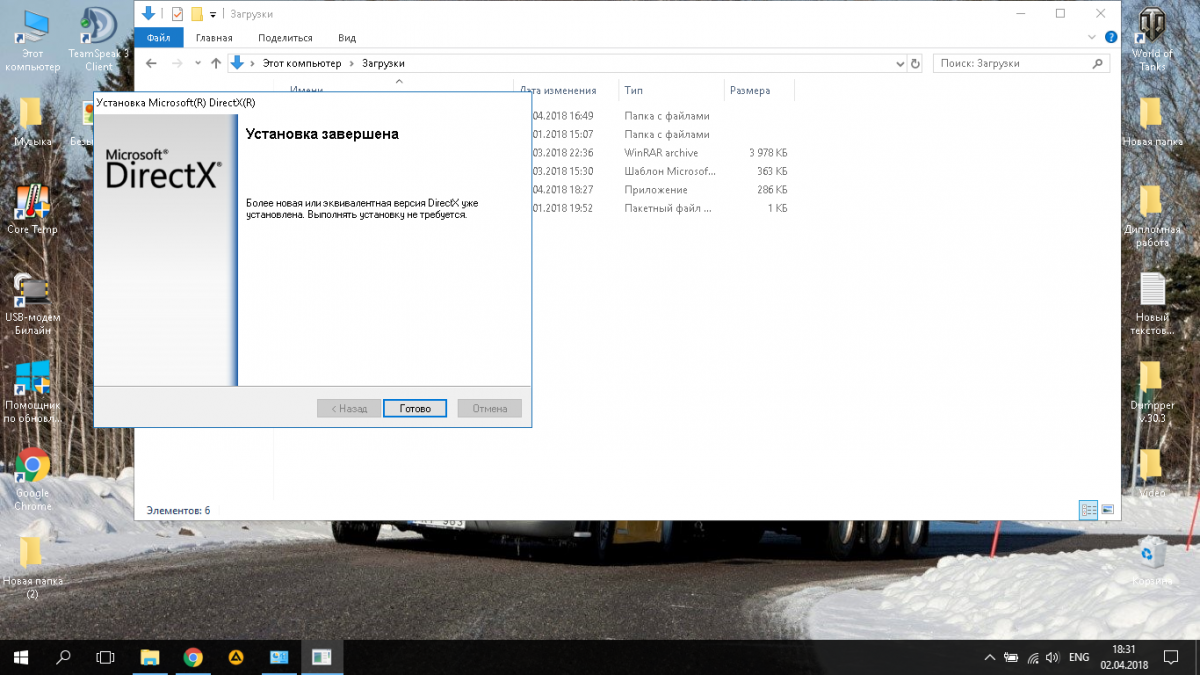Expand the Explorer ribbon chevron

coord(1091,38)
